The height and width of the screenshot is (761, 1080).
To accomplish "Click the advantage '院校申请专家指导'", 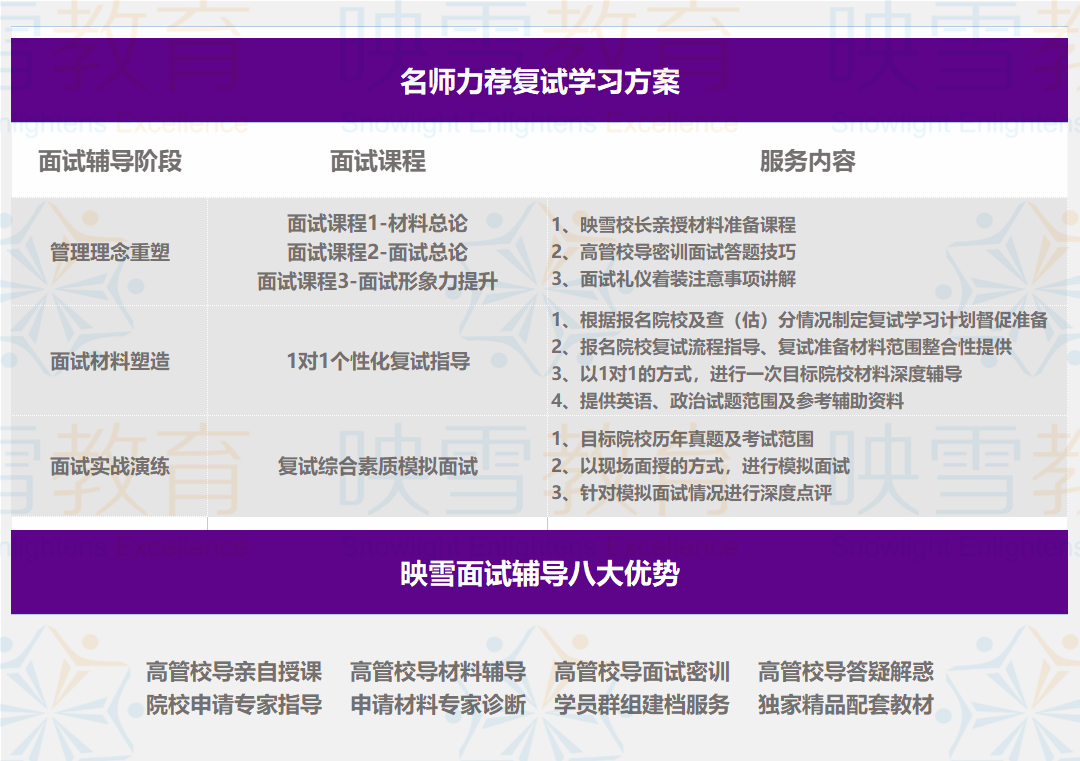I will 234,705.
